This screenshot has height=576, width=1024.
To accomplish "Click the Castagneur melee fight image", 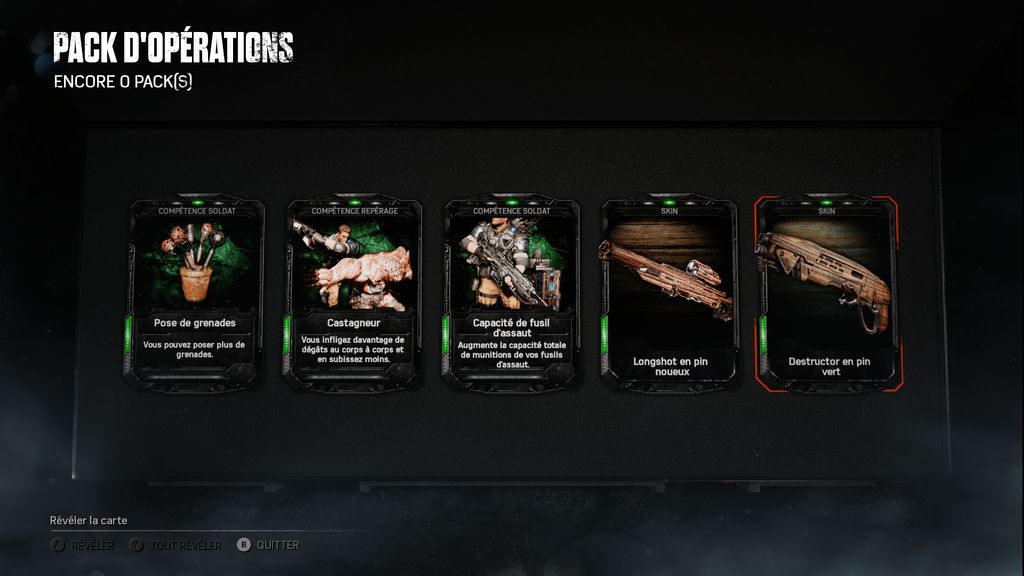I will [x=353, y=264].
